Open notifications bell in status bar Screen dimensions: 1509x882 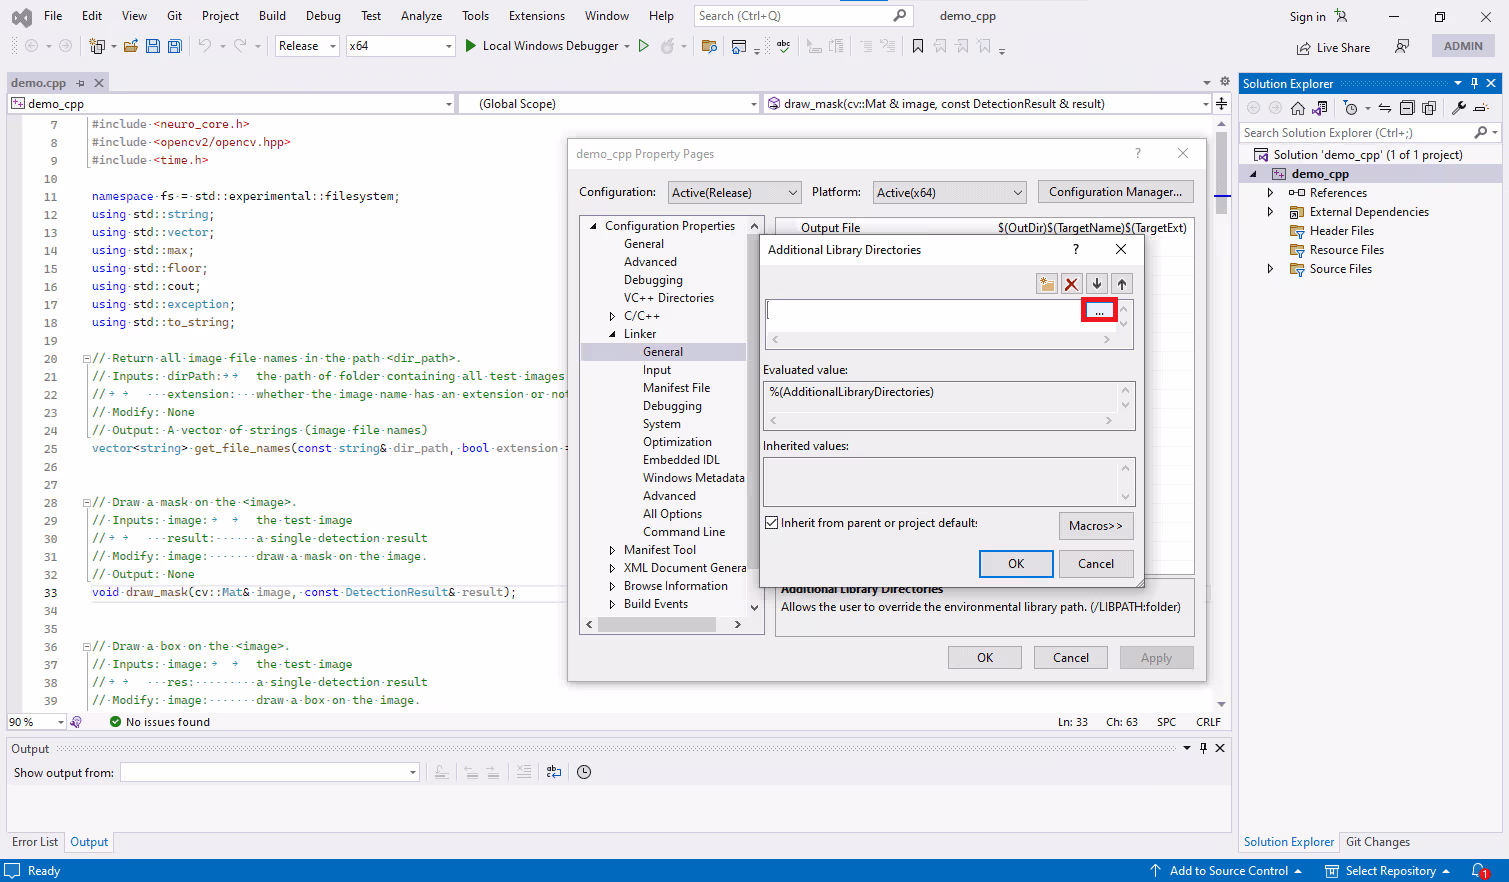[x=1480, y=871]
